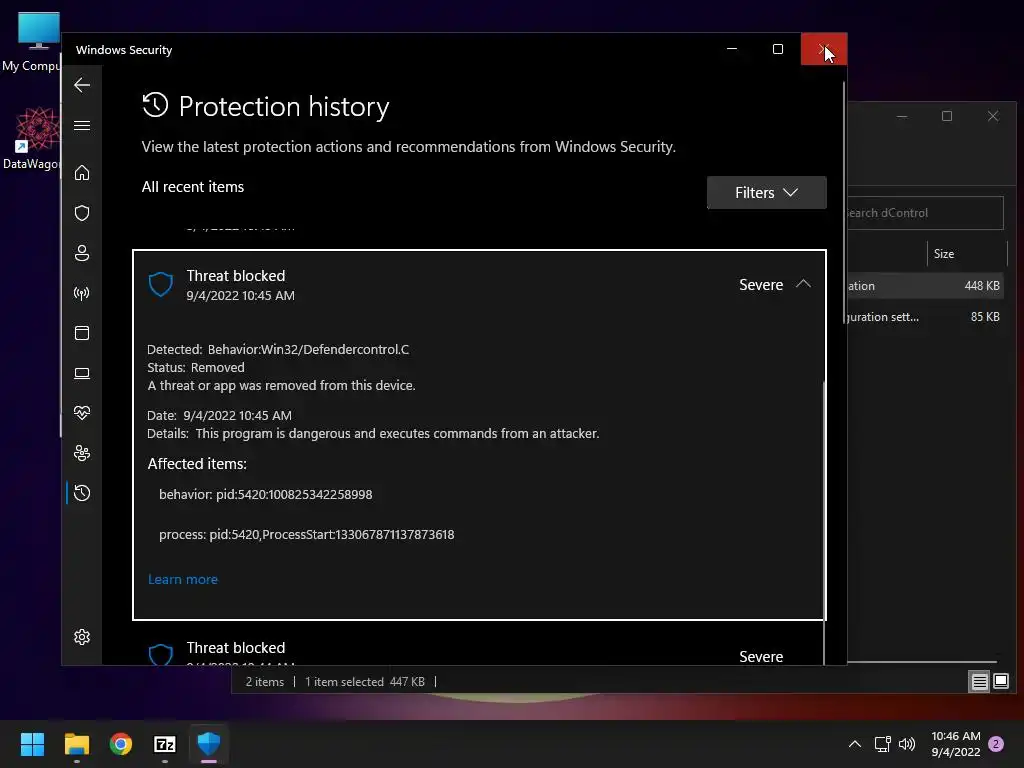Open the My Computer desktop icon
This screenshot has width=1024, height=768.
pyautogui.click(x=31, y=42)
